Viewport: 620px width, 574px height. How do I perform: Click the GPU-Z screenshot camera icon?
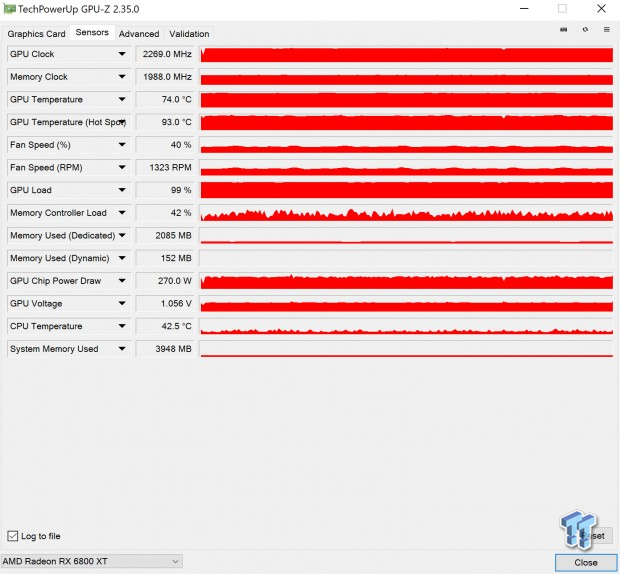click(x=563, y=30)
